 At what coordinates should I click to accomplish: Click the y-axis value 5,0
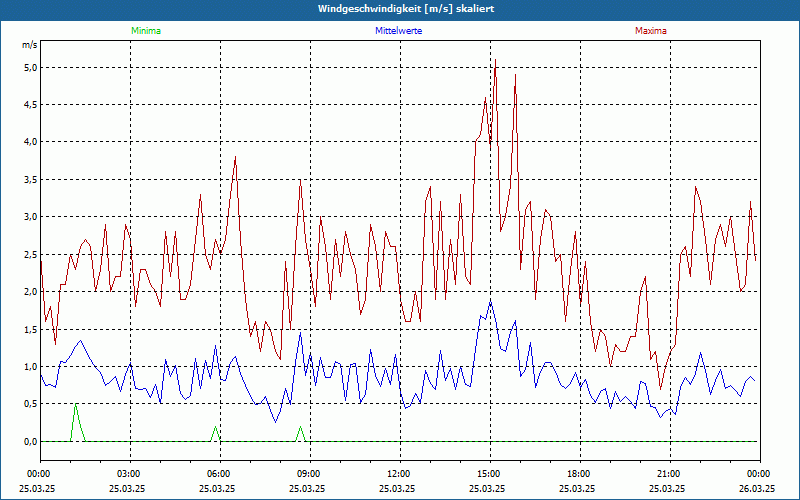(x=31, y=67)
